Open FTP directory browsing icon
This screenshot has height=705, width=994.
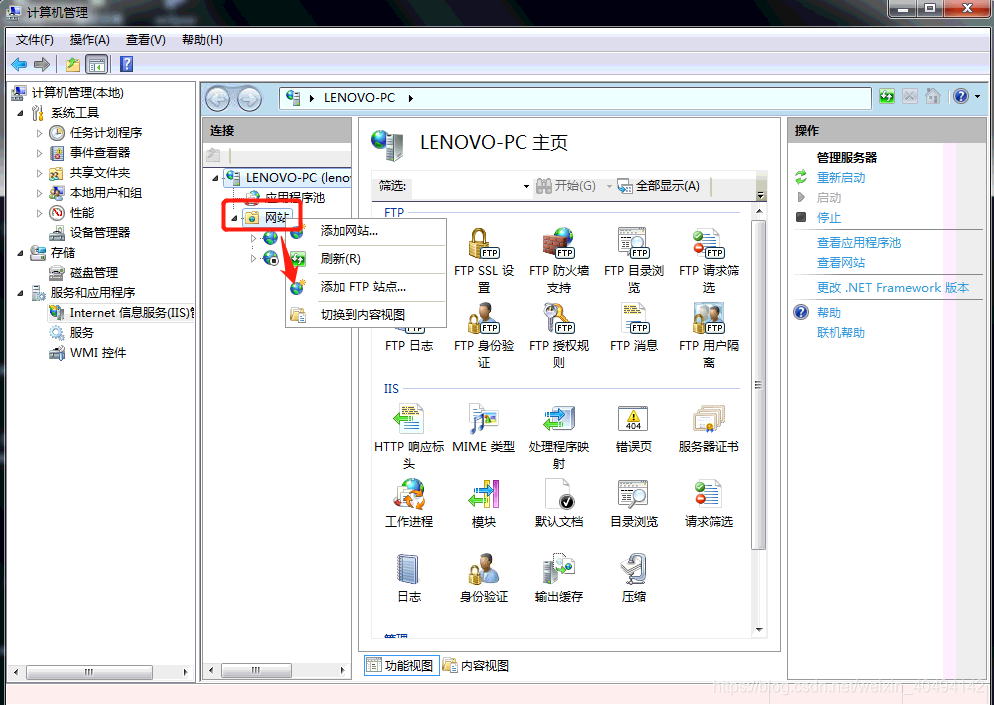pyautogui.click(x=633, y=243)
